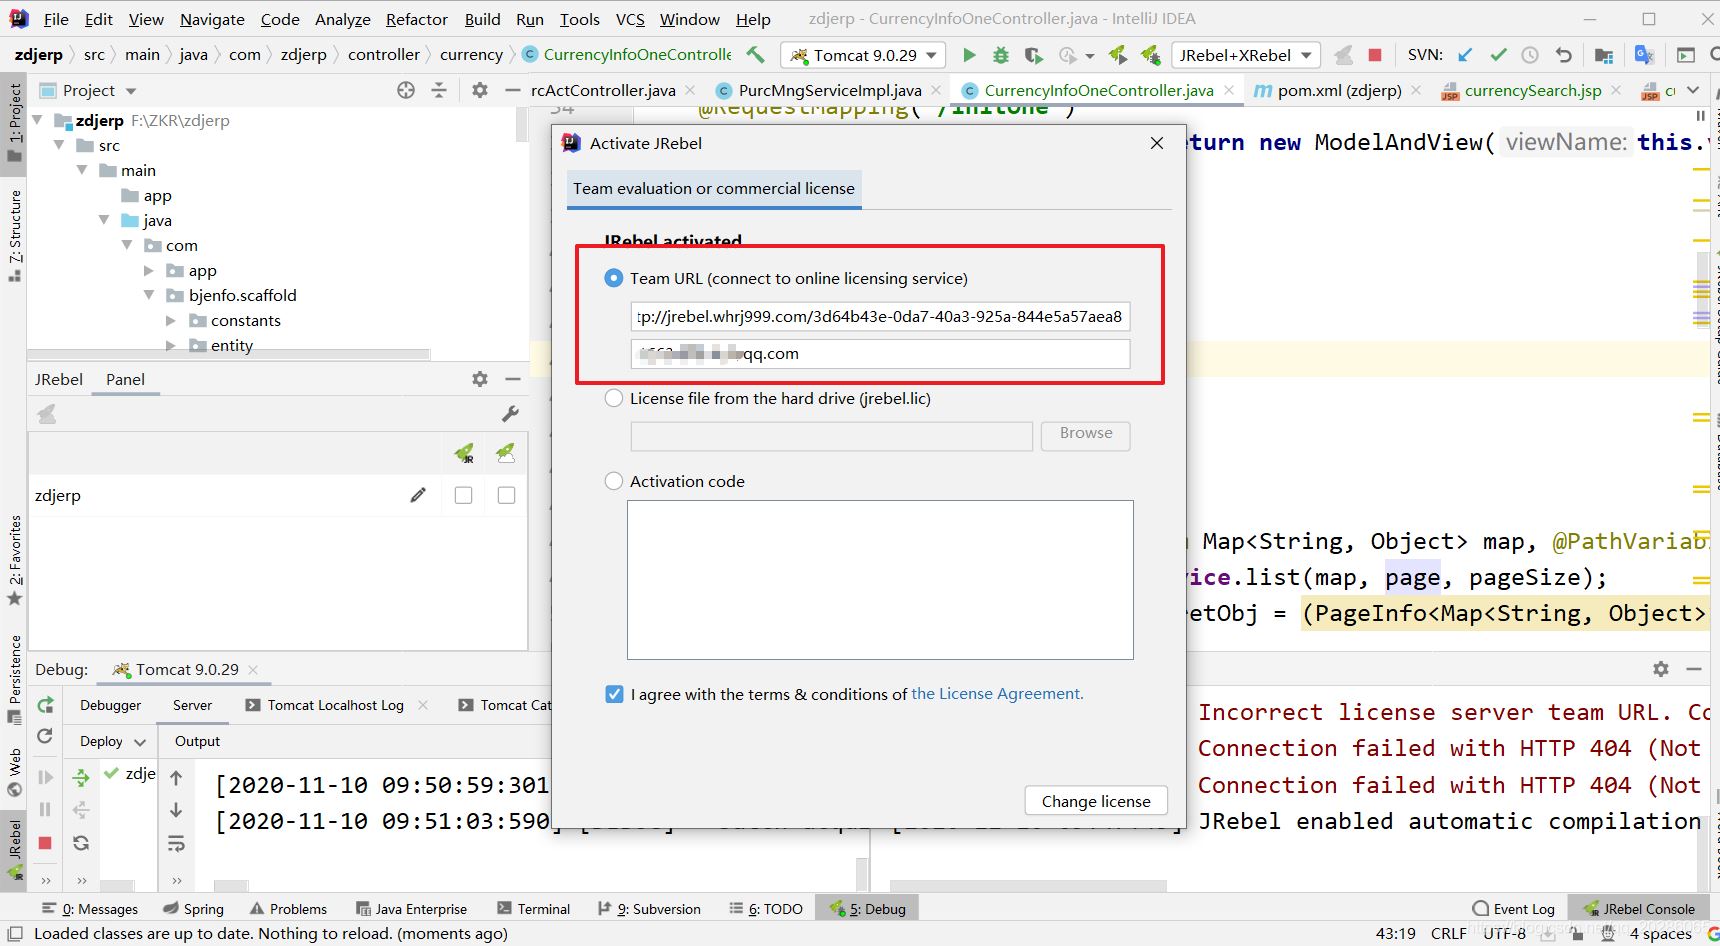Screen dimensions: 1720x946
Task: Uncheck the License Agreement terms checkbox
Action: pos(615,694)
